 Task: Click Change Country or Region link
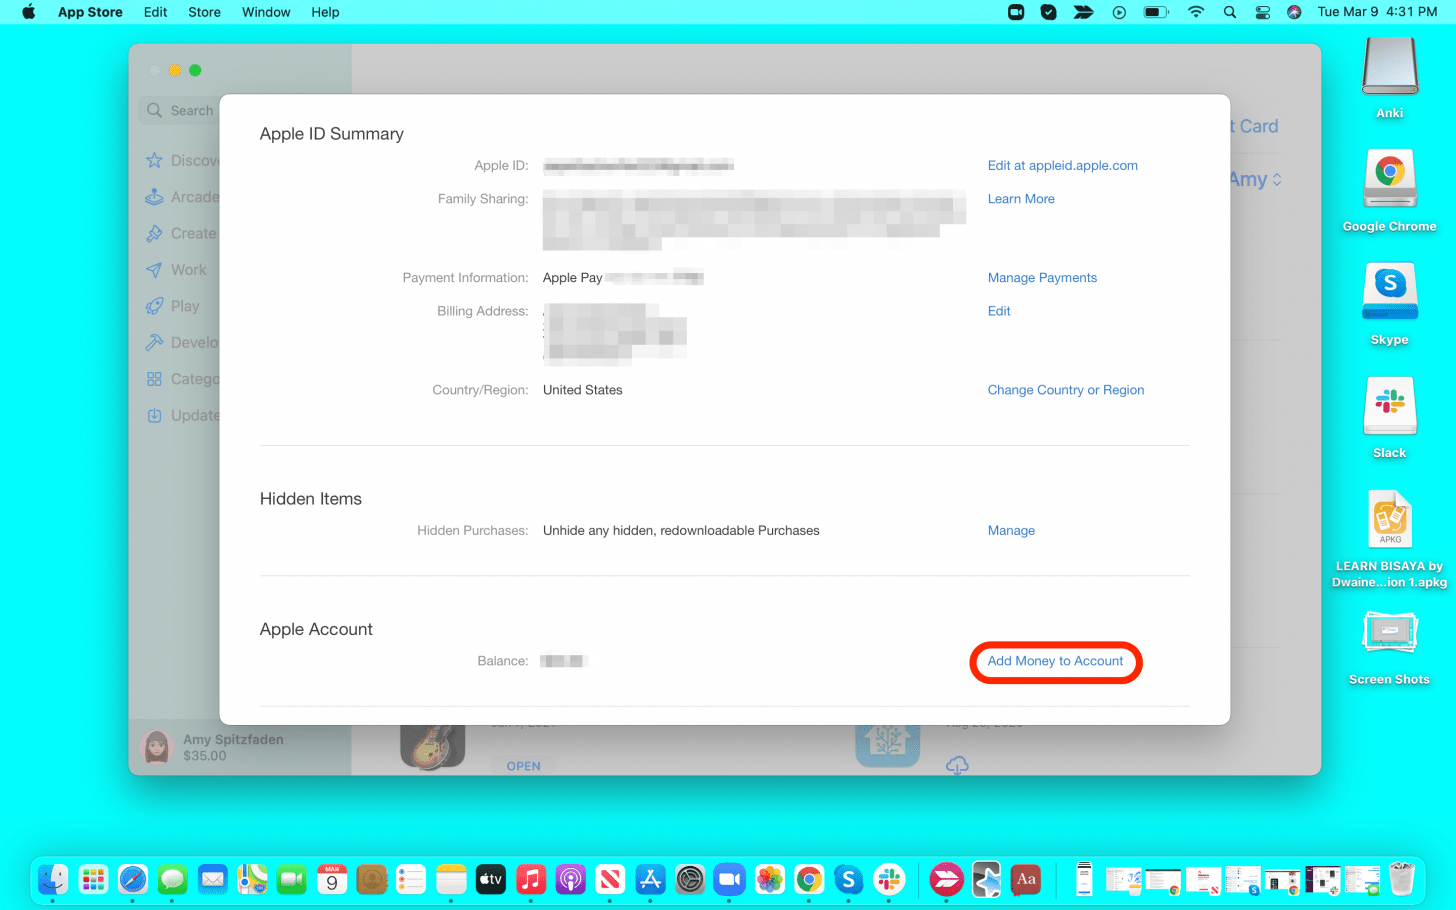pyautogui.click(x=1065, y=390)
